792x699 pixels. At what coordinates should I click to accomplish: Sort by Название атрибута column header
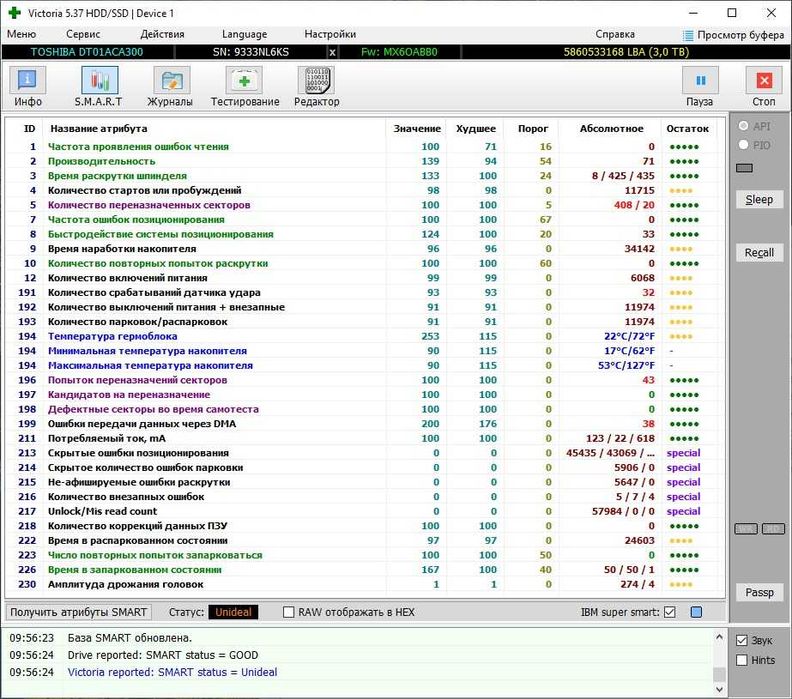[99, 129]
